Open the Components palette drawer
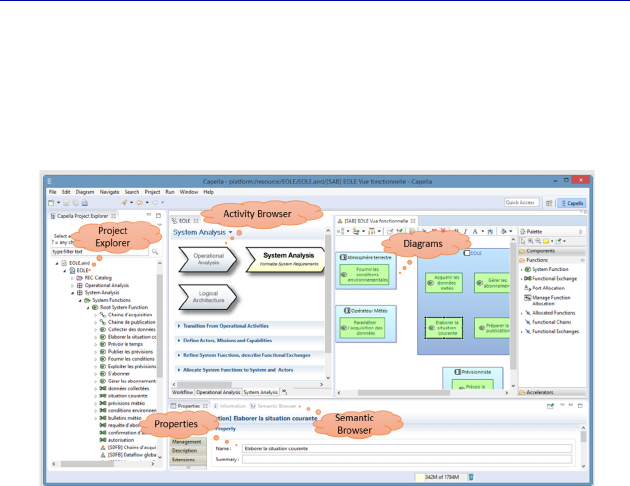Screen dimensions: 630x486 (x=552, y=251)
